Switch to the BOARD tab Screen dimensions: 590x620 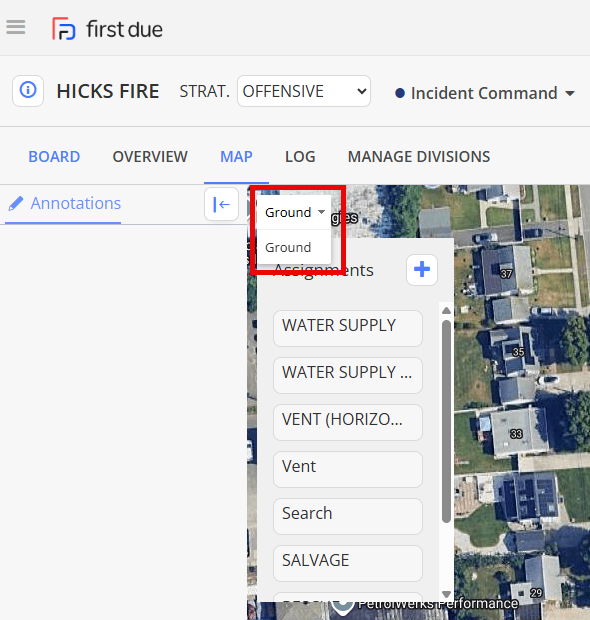[x=54, y=157]
